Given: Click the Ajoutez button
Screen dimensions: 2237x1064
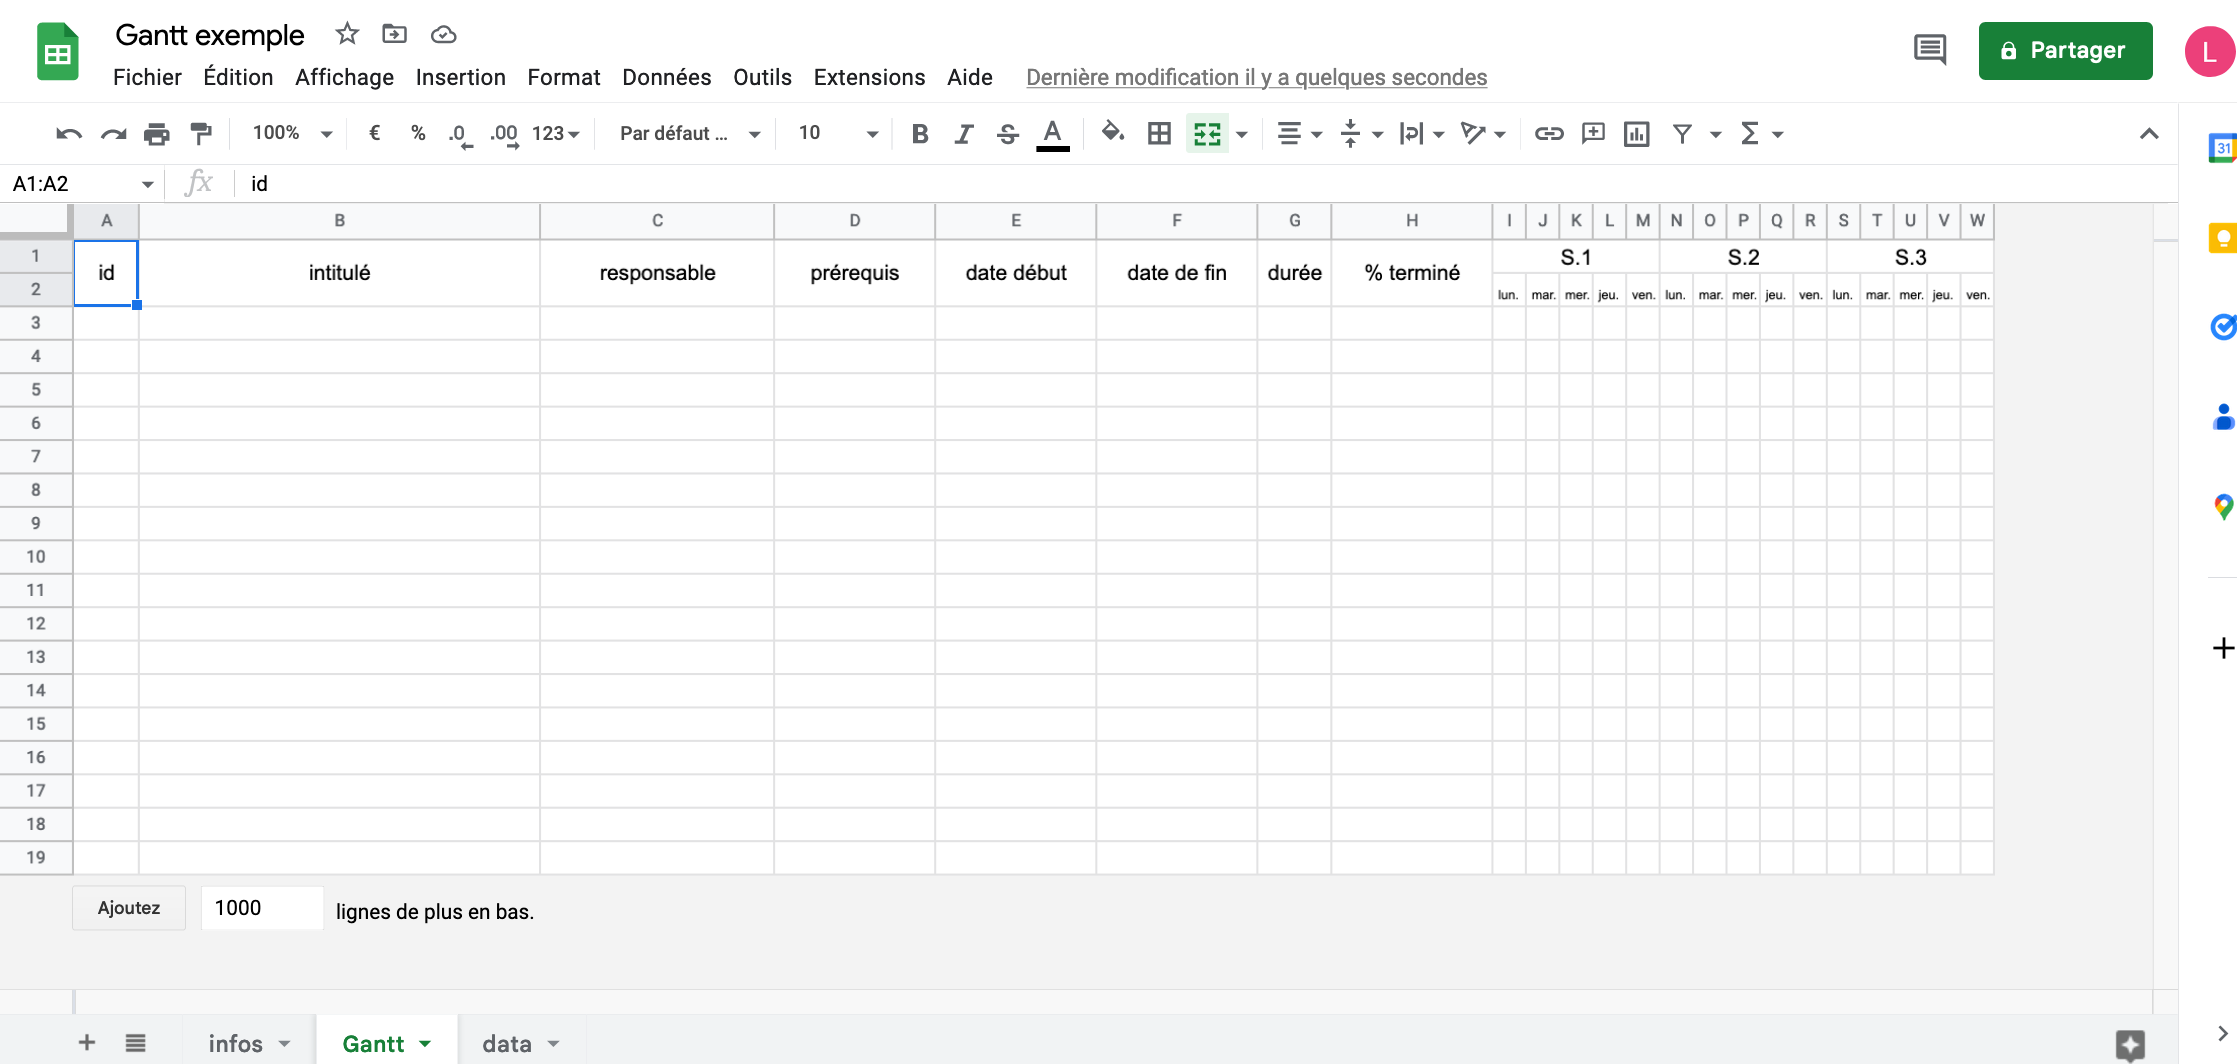Looking at the screenshot, I should tap(129, 908).
